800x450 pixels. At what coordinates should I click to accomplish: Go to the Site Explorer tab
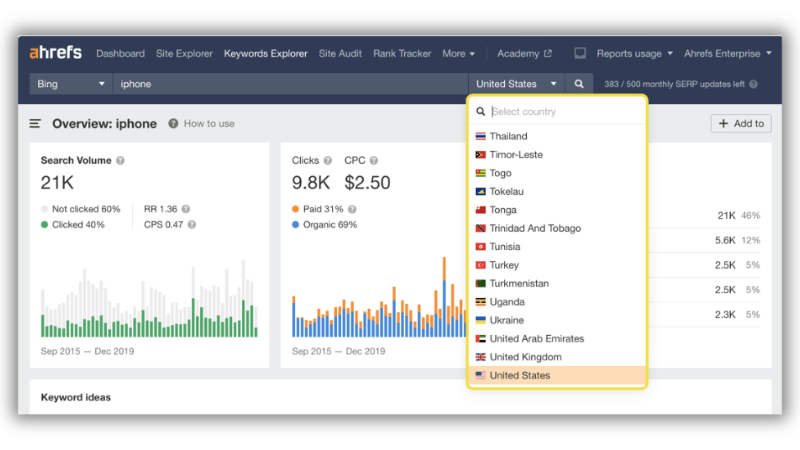[184, 54]
